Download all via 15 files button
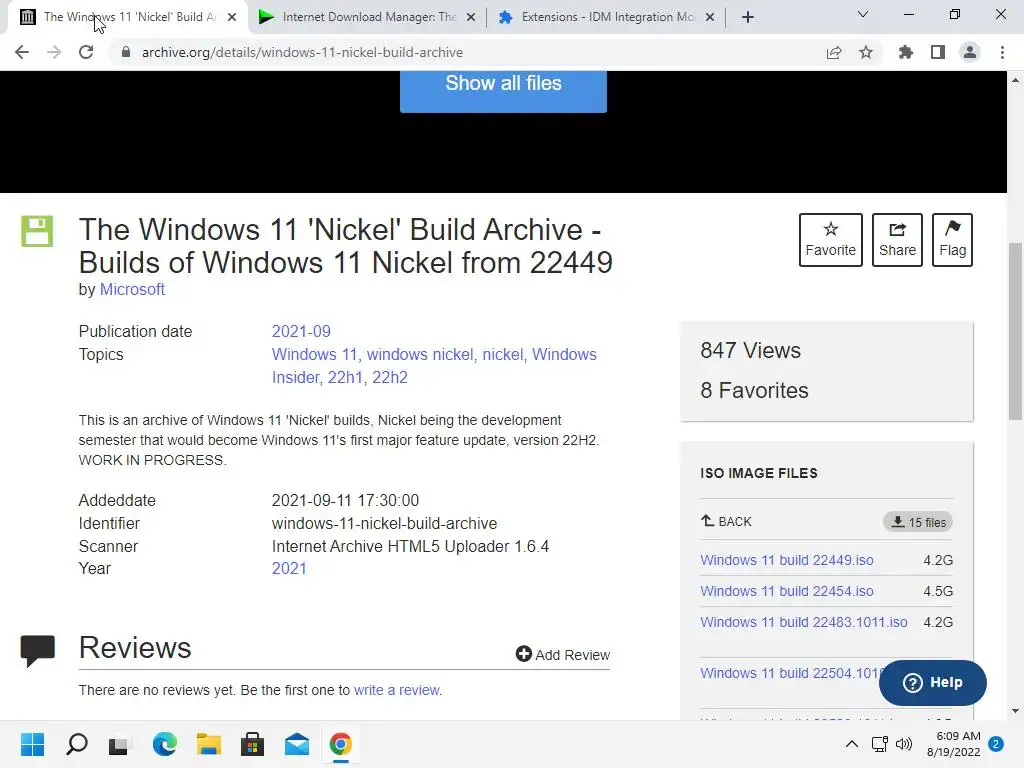 tap(918, 522)
